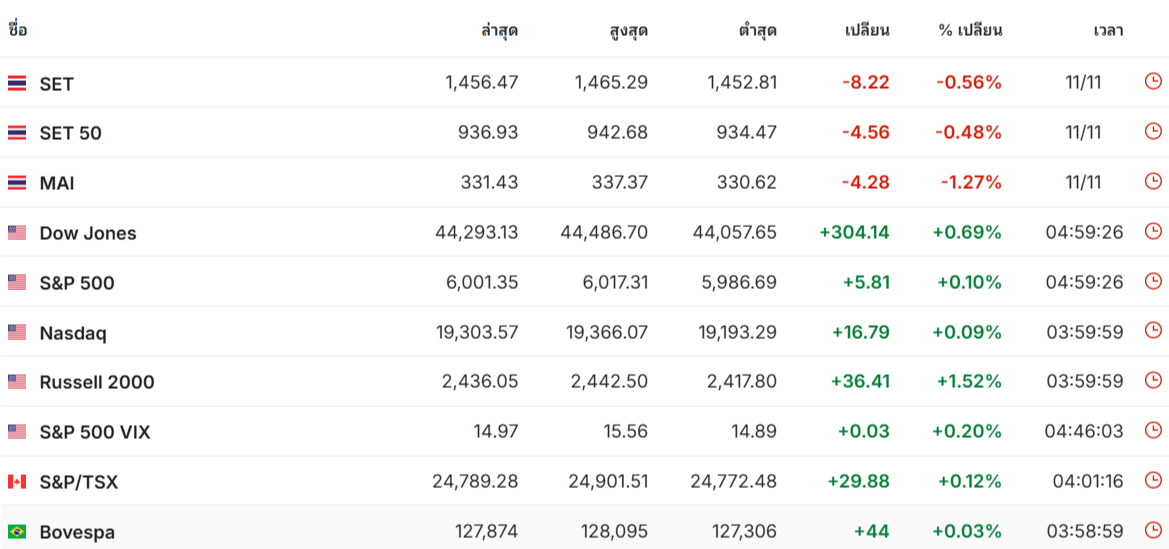Click the Canadian flag beside S&P/TSX
This screenshot has height=549, width=1169.
click(17, 482)
